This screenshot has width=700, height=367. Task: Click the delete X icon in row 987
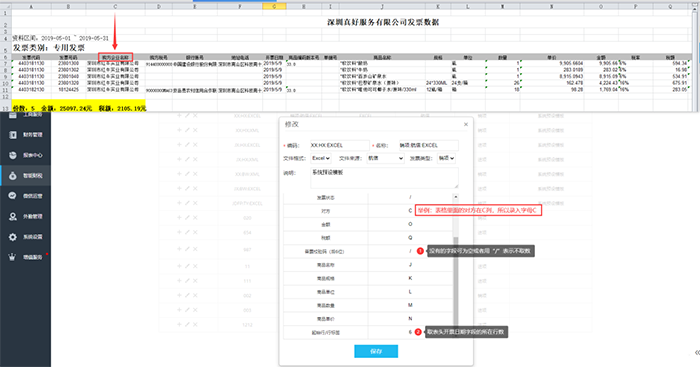tap(195, 249)
